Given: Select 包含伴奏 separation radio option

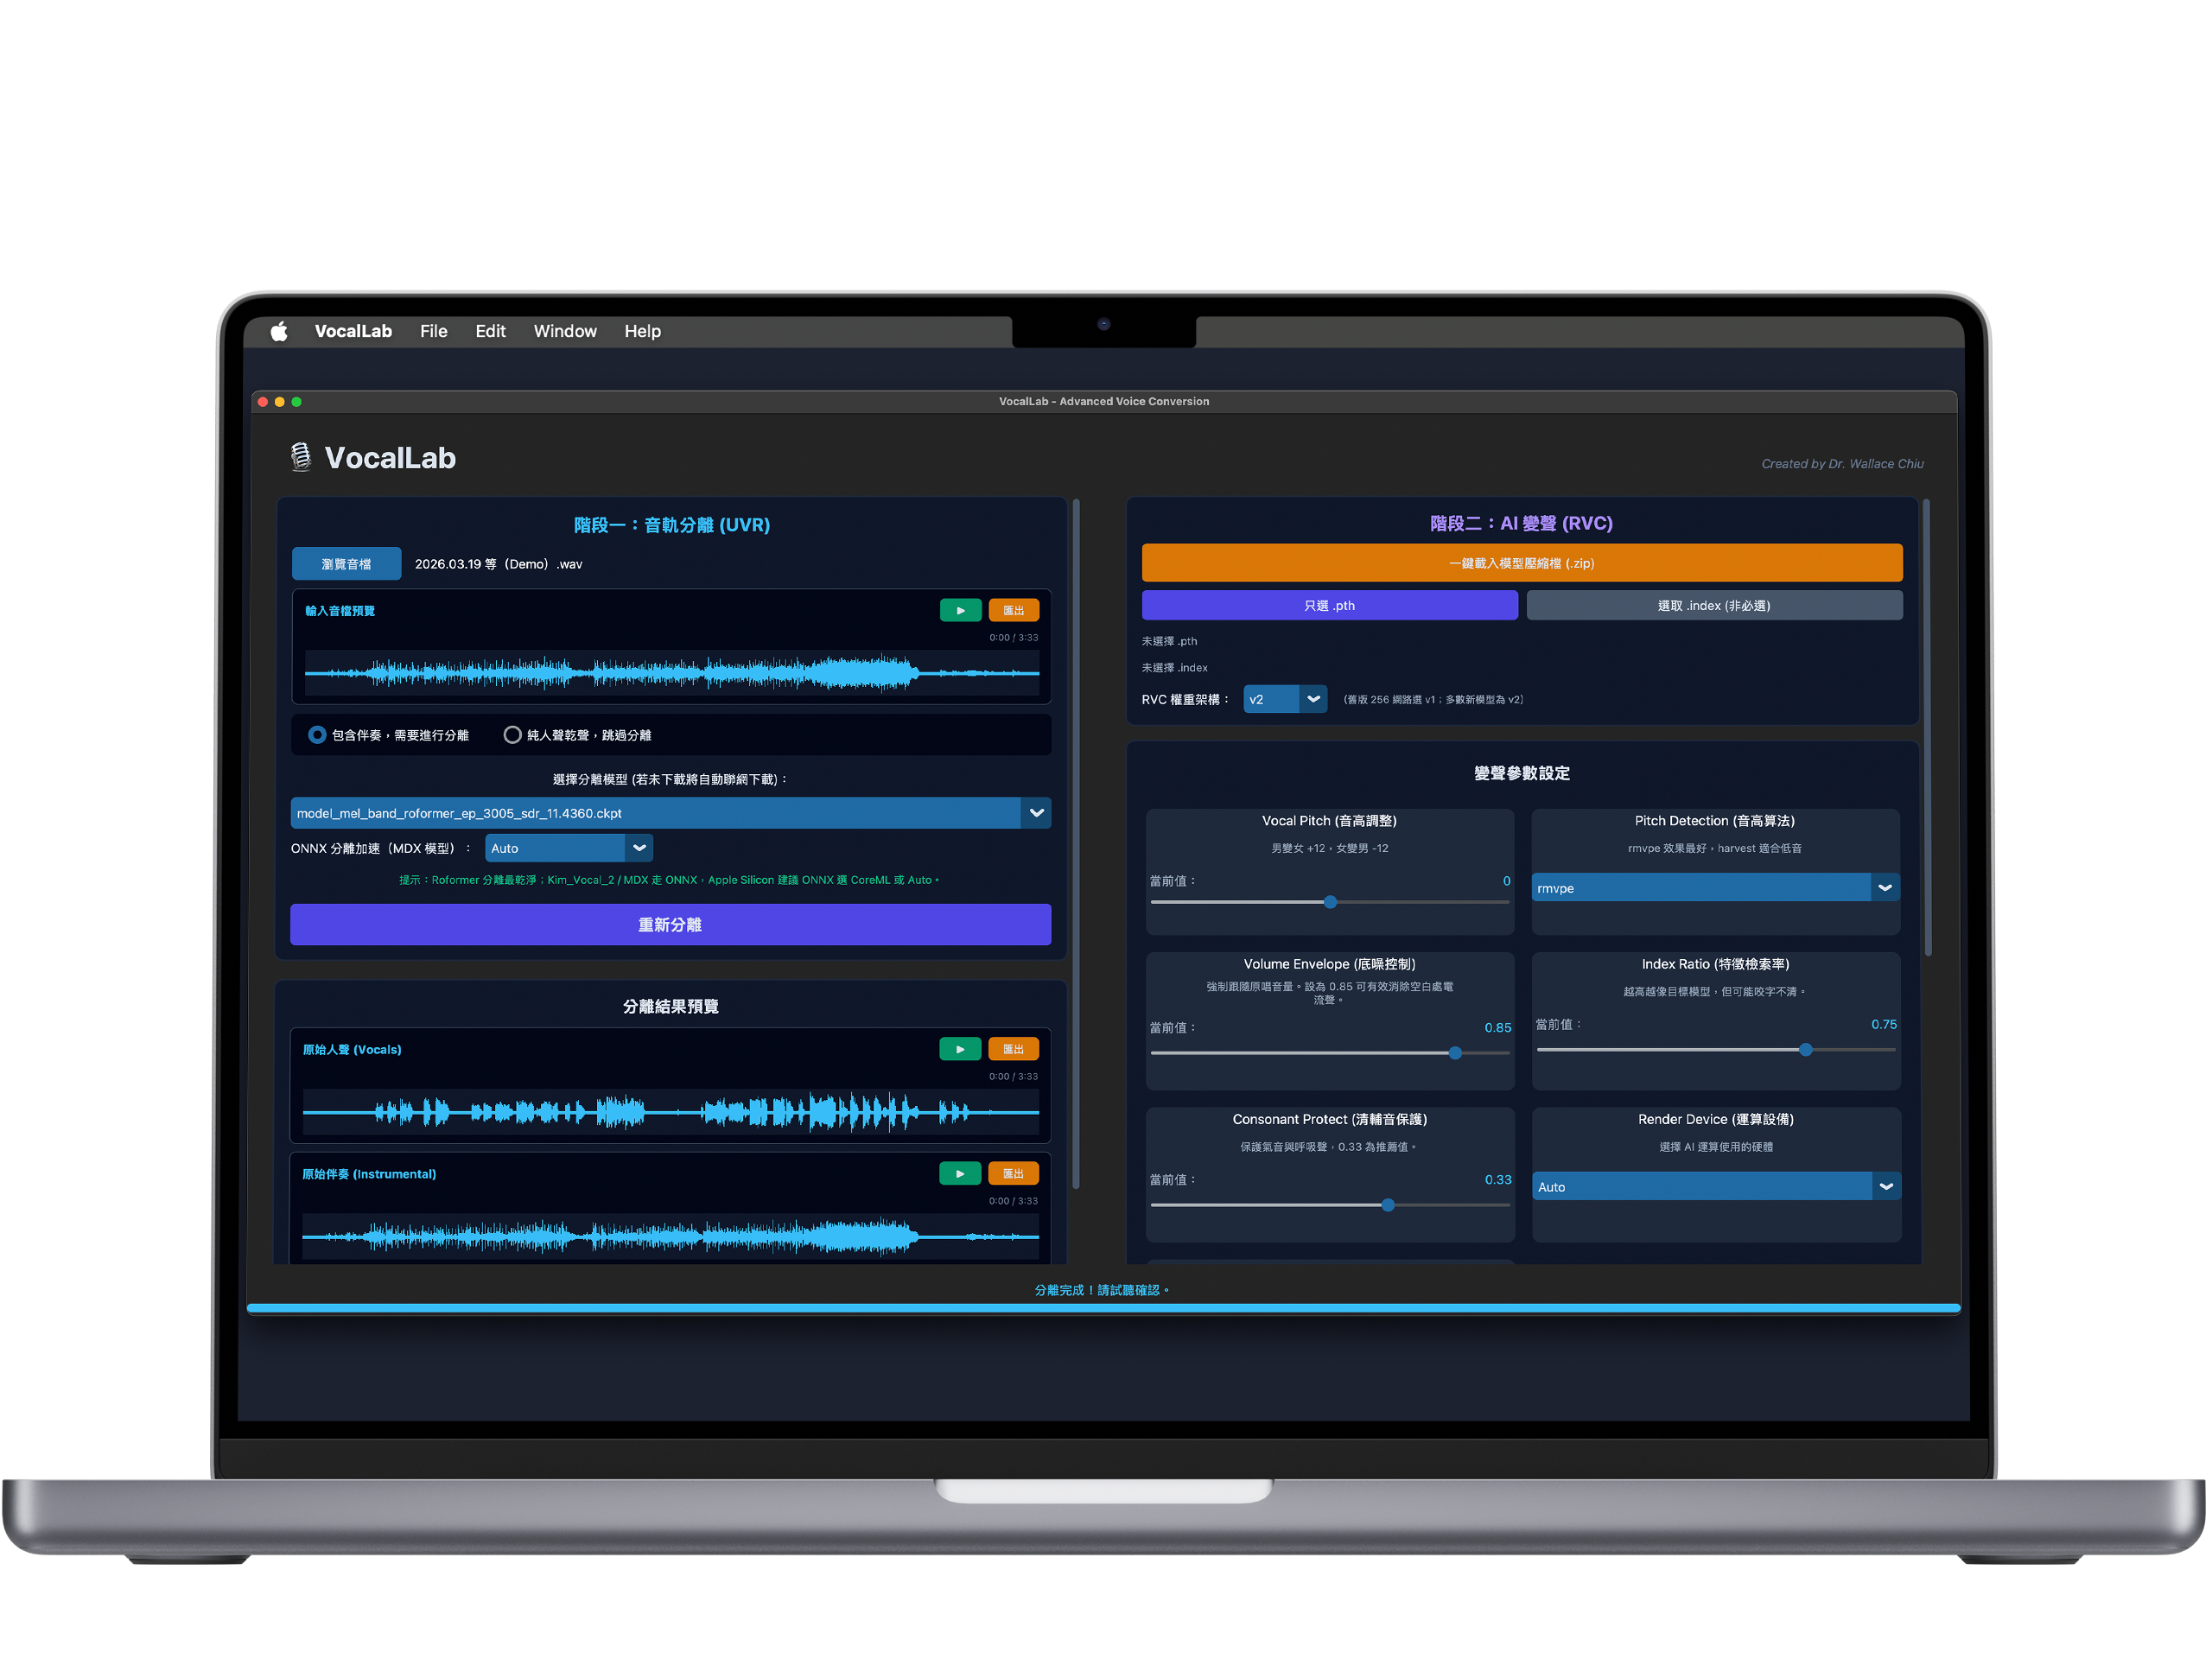Looking at the screenshot, I should click(317, 735).
